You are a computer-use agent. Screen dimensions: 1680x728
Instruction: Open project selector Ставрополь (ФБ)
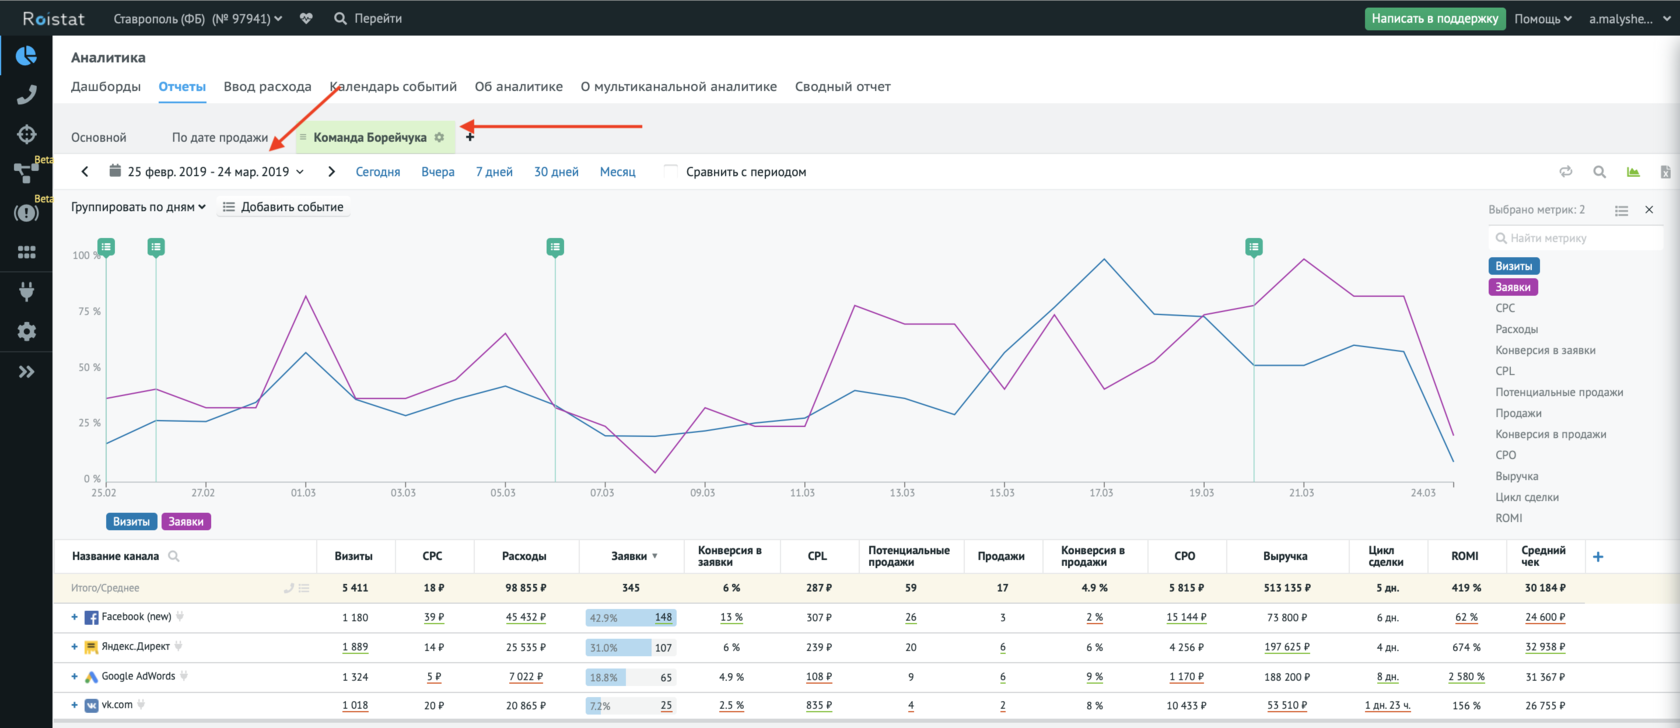[x=197, y=18]
